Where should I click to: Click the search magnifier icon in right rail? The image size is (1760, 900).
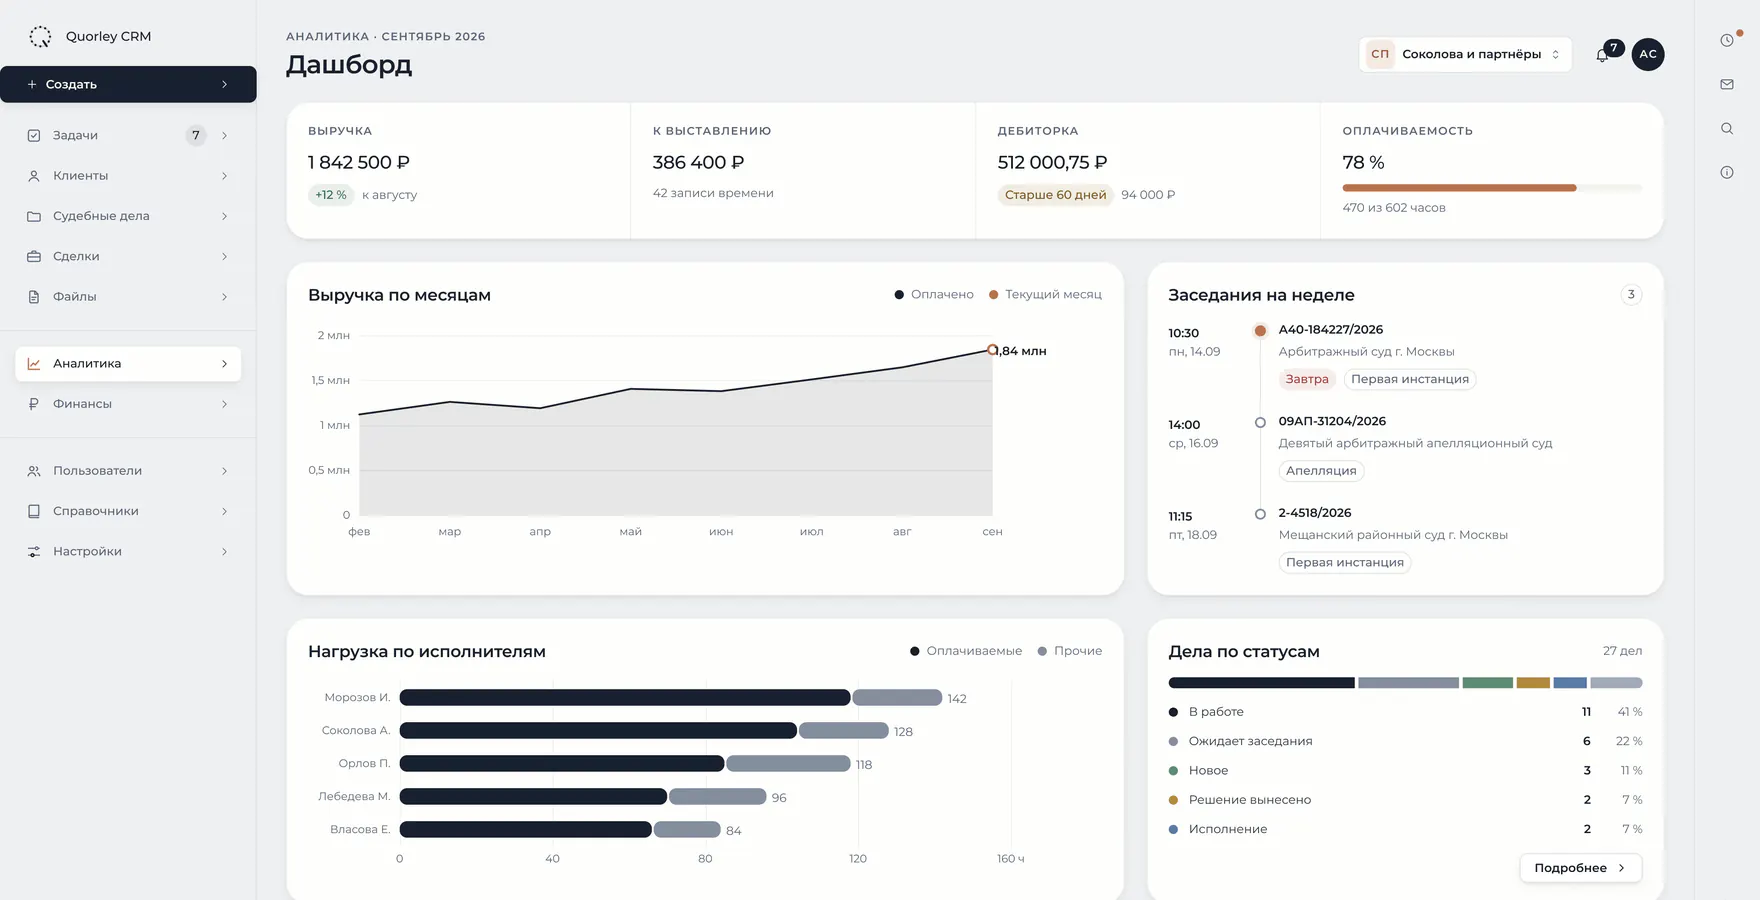click(1727, 128)
